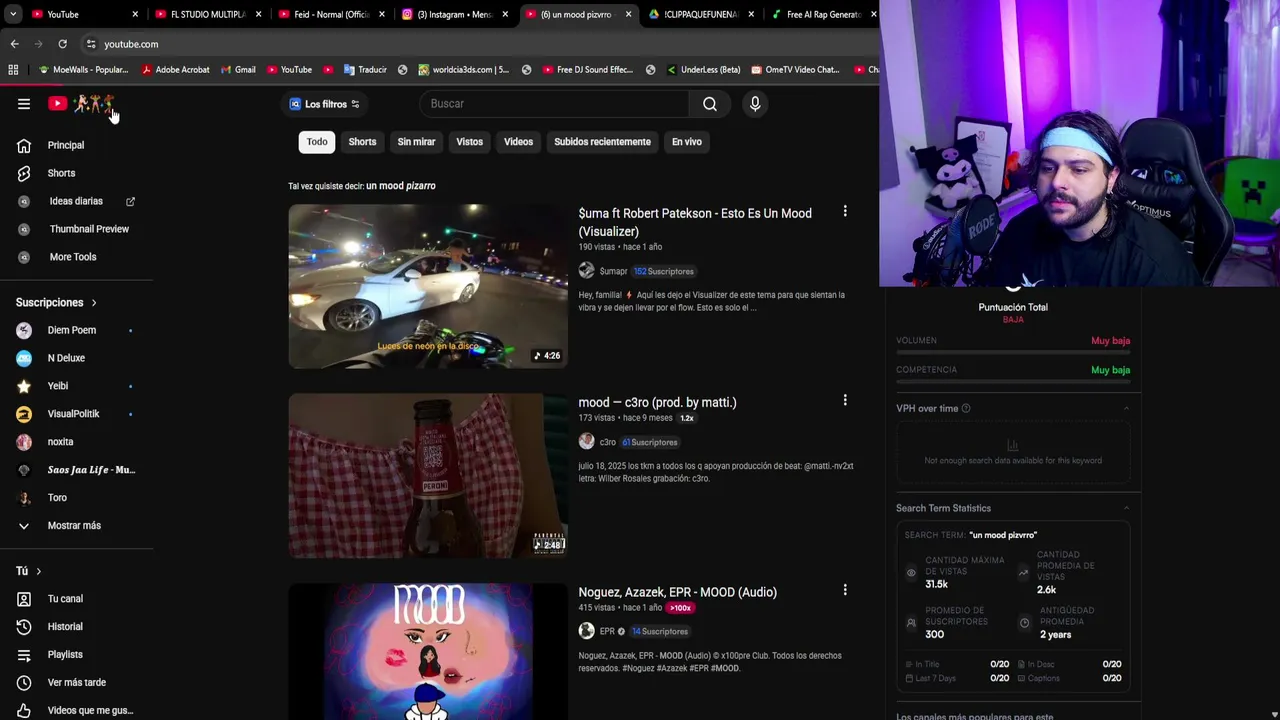
Task: Click the Diem Poem subscription avatar
Action: (x=24, y=330)
